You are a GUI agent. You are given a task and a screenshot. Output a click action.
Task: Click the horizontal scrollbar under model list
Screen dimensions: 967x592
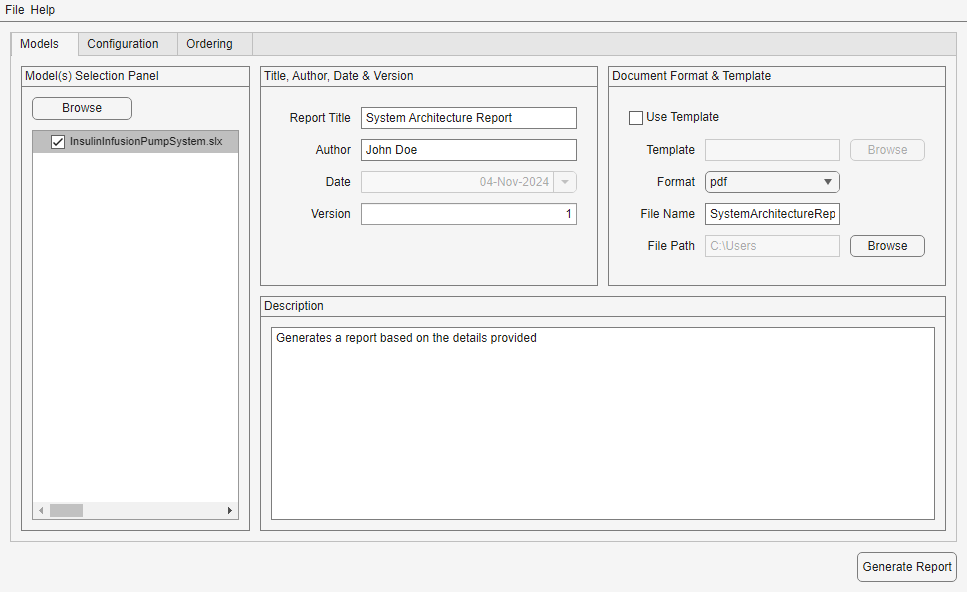66,510
